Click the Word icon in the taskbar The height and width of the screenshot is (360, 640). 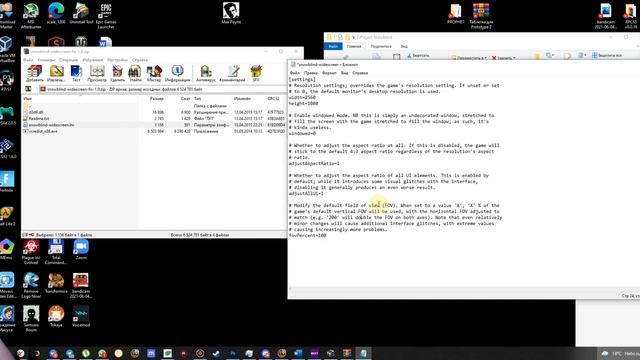[x=298, y=353]
